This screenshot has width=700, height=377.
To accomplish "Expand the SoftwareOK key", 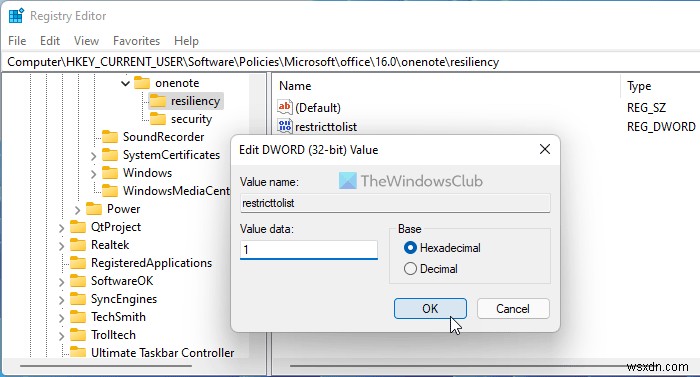I will click(61, 282).
